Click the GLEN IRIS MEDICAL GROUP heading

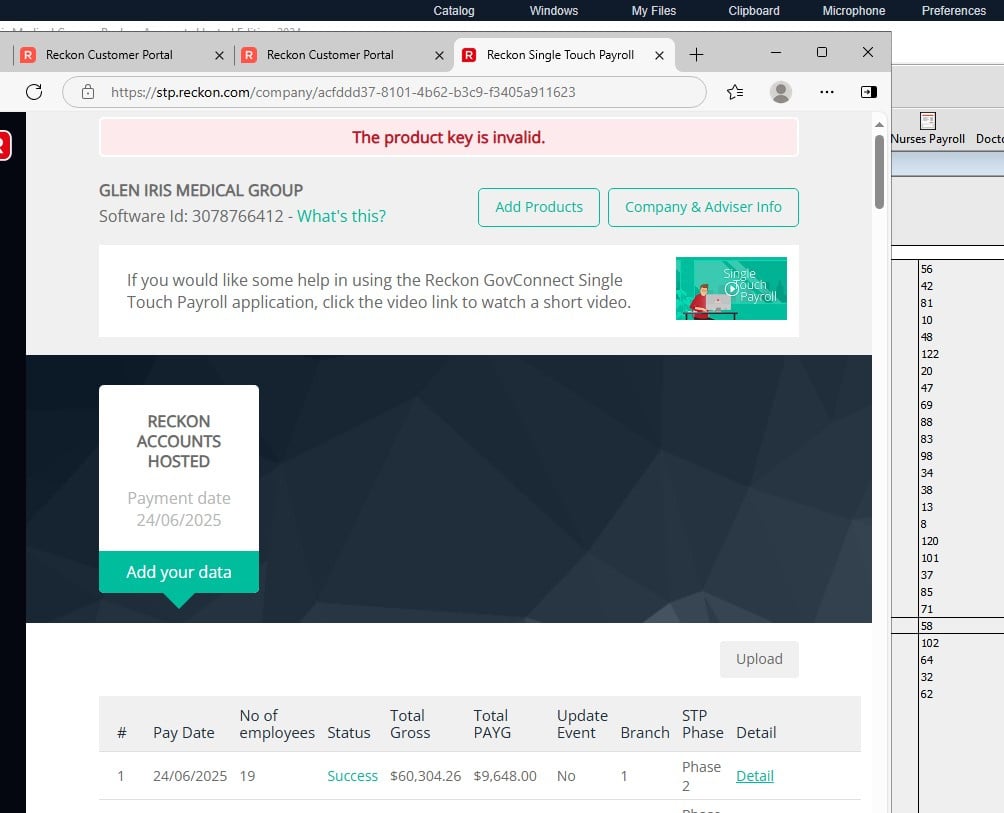tap(200, 190)
